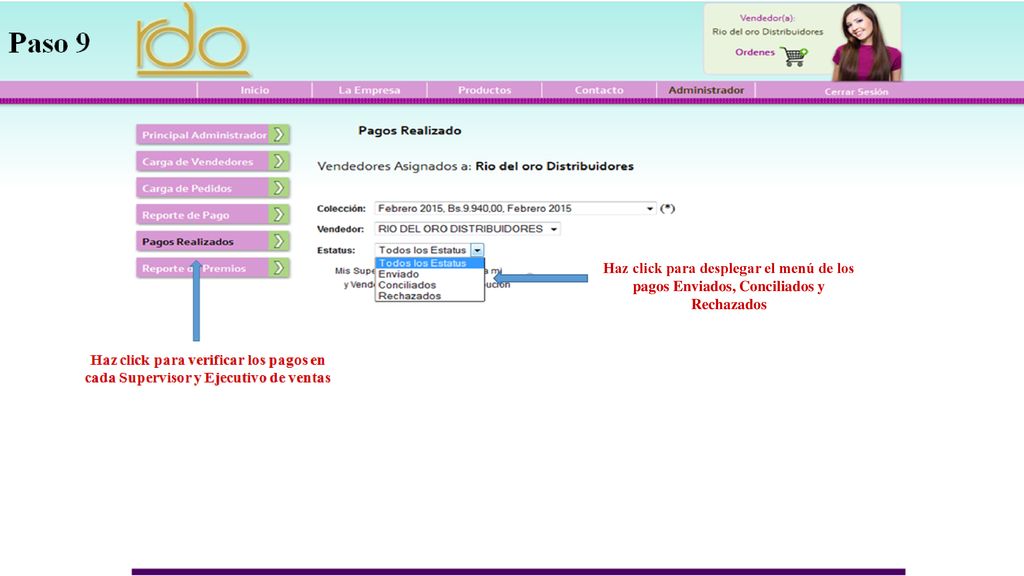Open Reporte de Premios sidebar button
Viewport: 1024px width, 576px height.
pos(213,268)
